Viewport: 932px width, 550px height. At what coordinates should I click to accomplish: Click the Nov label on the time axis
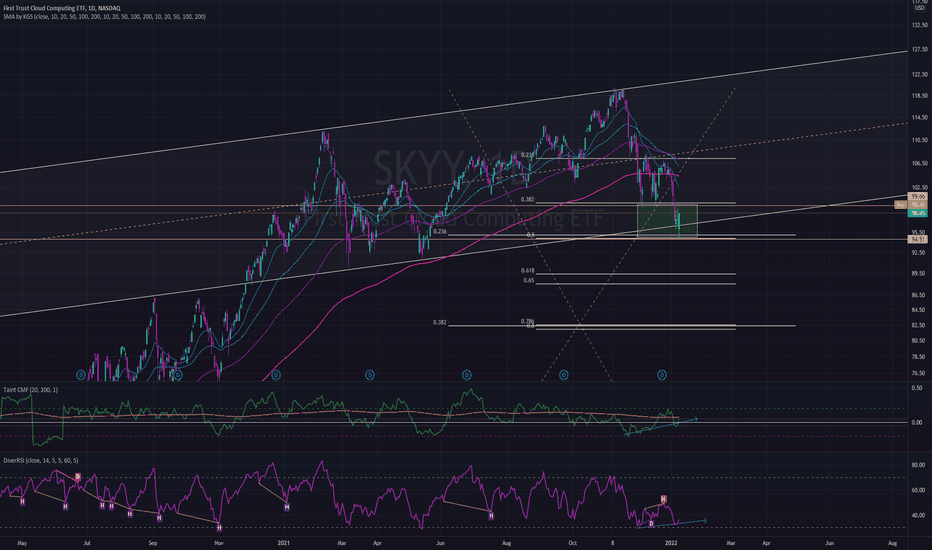[x=219, y=543]
